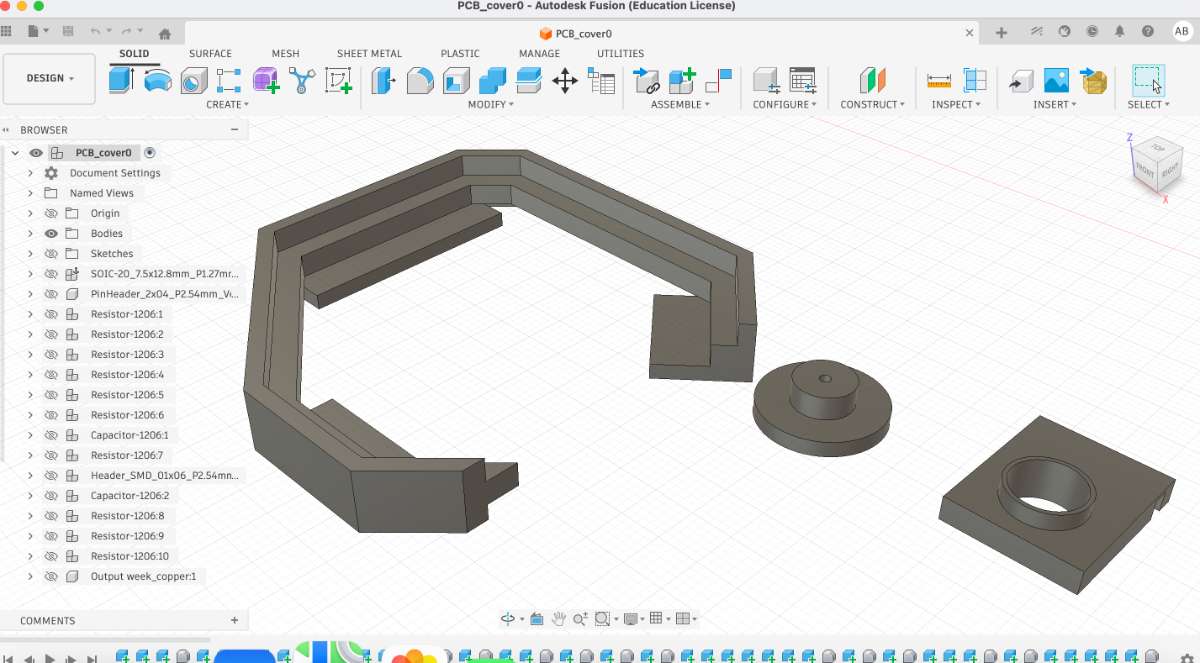Screen dimensions: 1200x663
Task: Collapse the Browser panel with minus
Action: tap(234, 130)
